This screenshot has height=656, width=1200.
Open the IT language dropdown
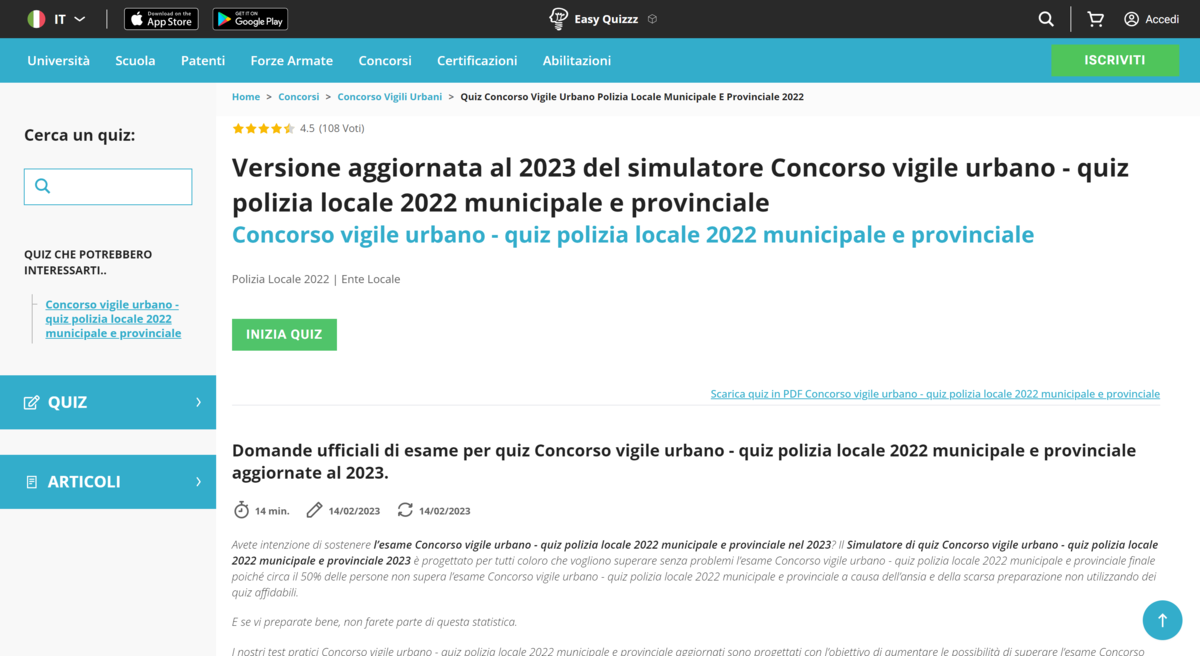click(x=57, y=19)
